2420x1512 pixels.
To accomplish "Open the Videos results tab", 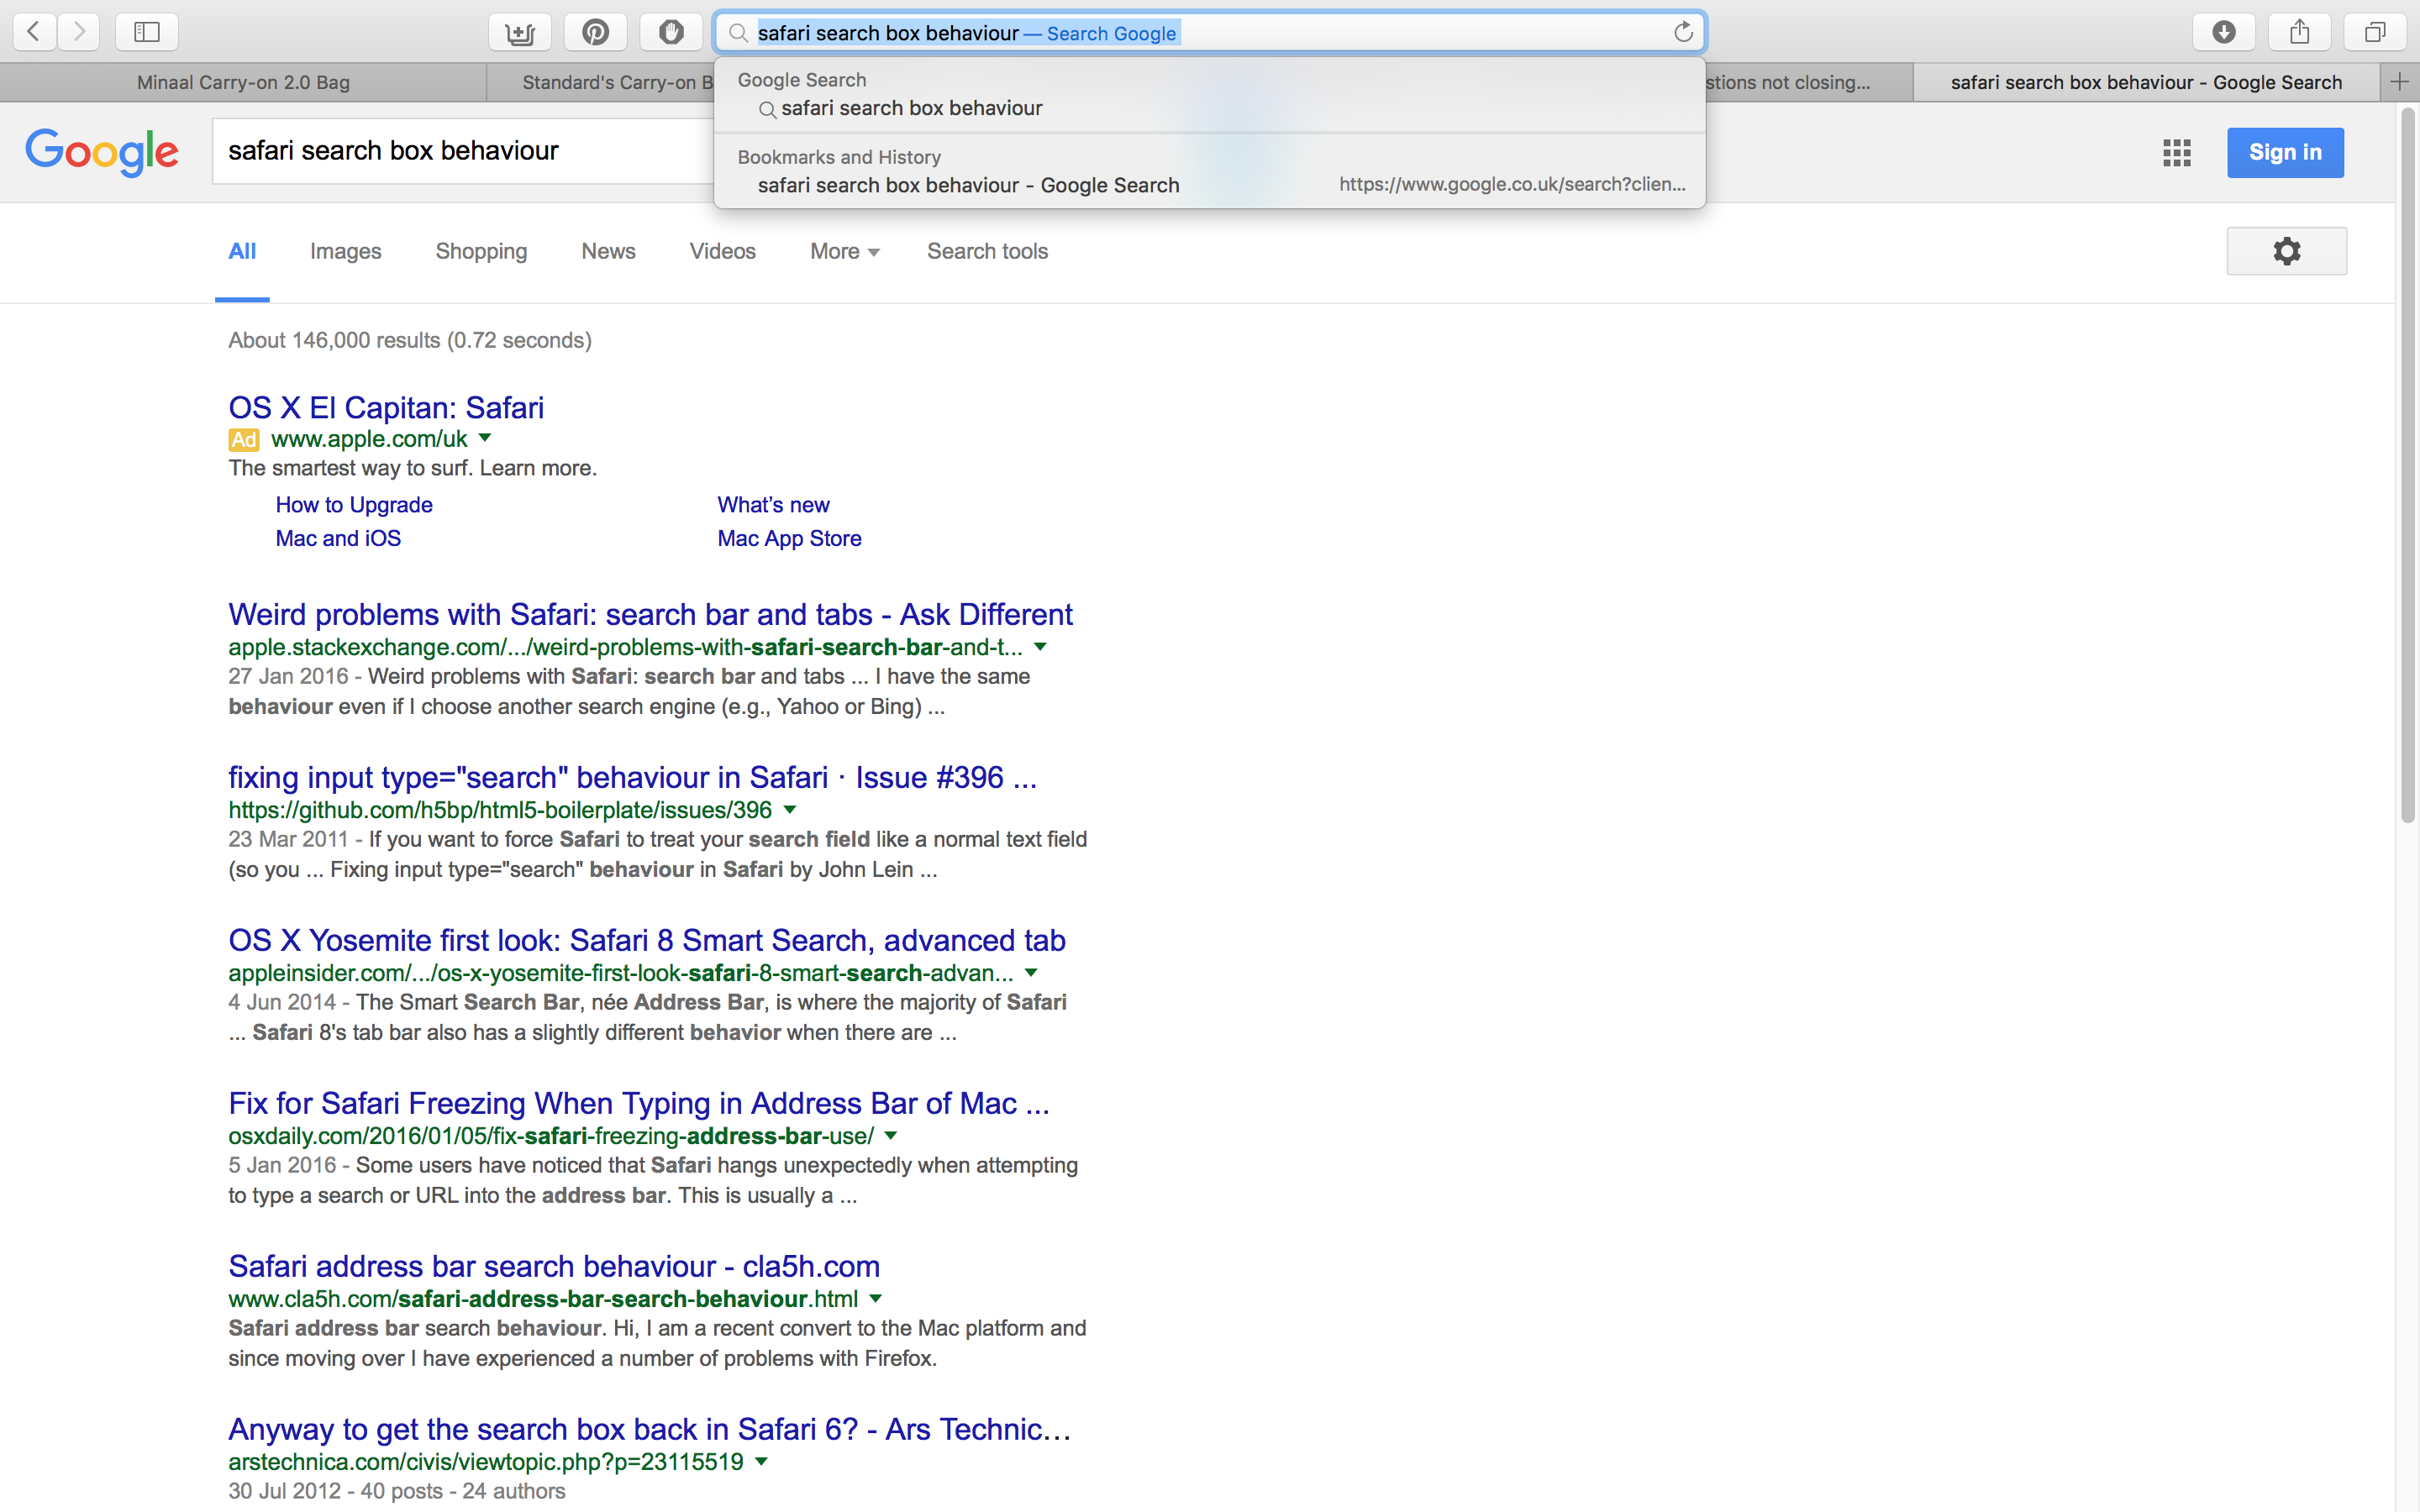I will click(x=722, y=251).
